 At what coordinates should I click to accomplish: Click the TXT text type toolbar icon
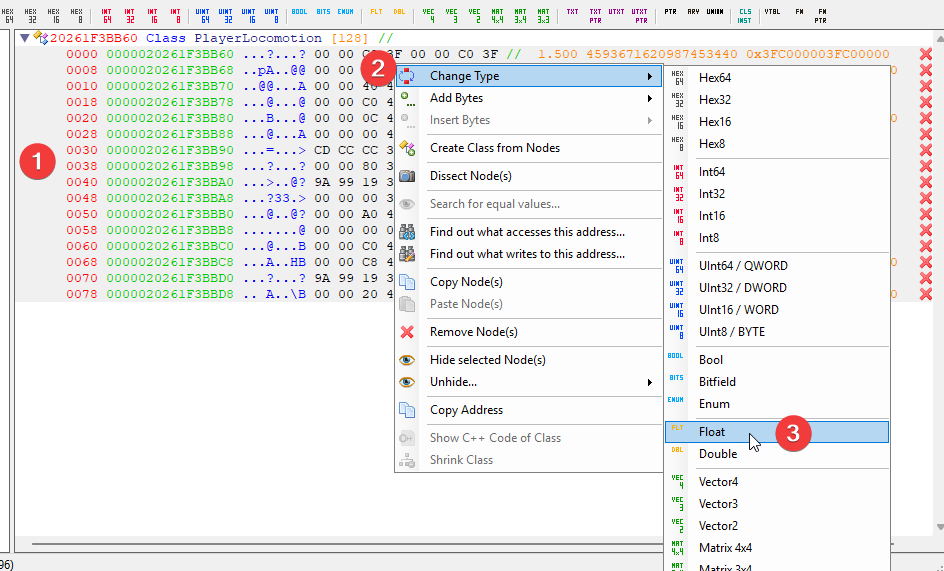(573, 12)
